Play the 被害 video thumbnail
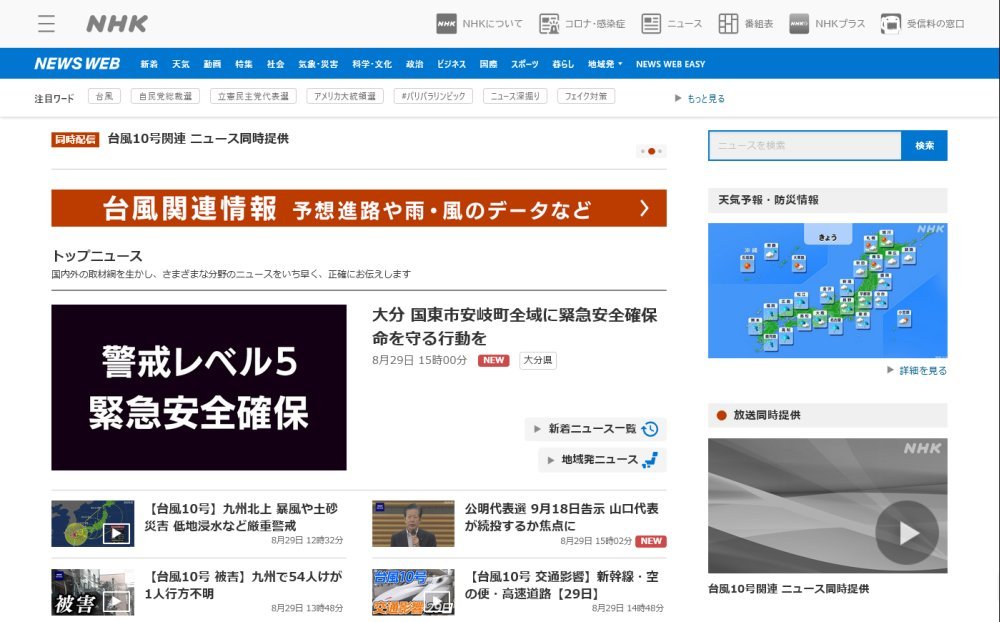 [116, 601]
